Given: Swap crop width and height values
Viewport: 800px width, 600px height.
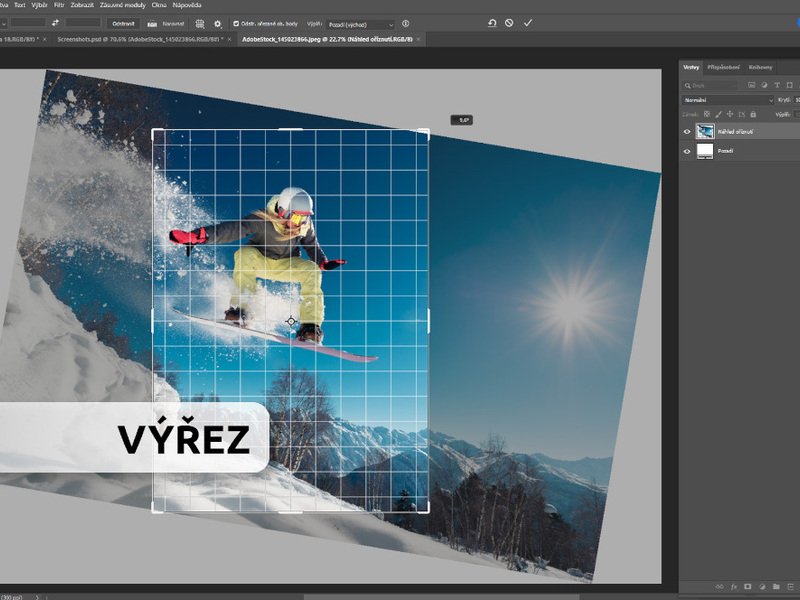Looking at the screenshot, I should pos(55,23).
